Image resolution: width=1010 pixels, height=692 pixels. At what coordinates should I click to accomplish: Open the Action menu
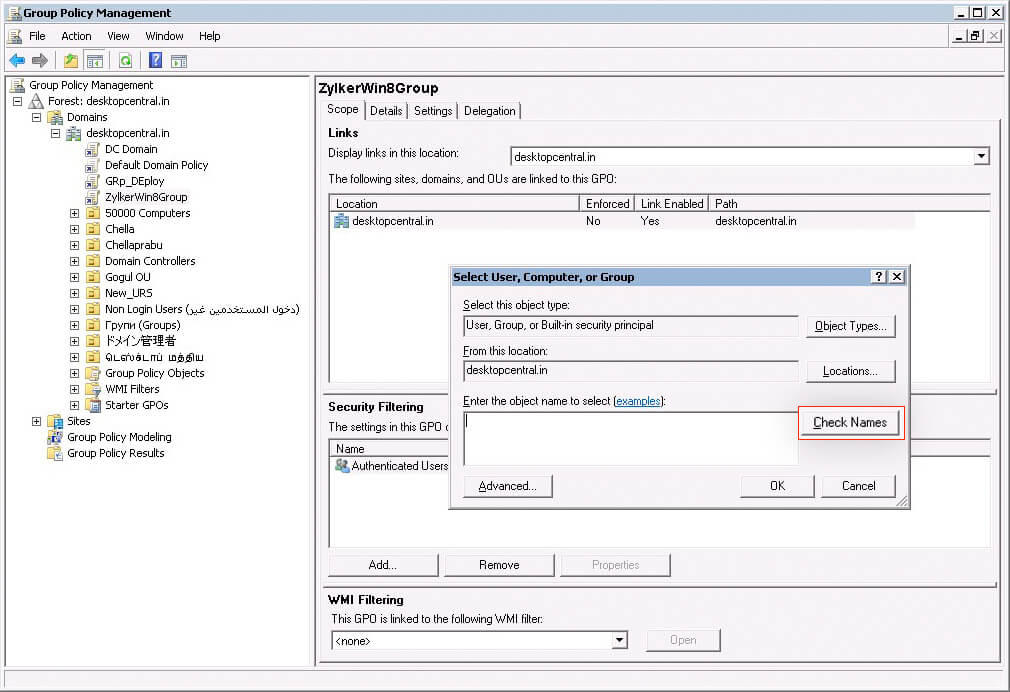pyautogui.click(x=76, y=35)
